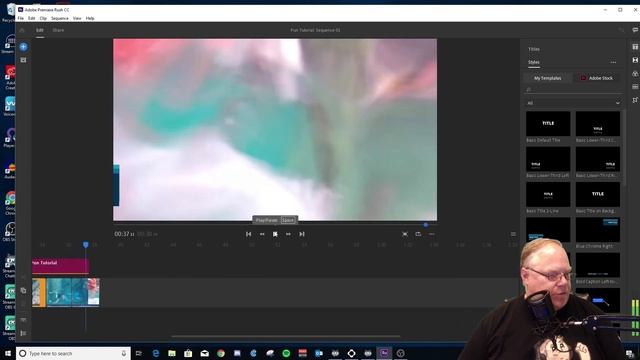640x360 pixels.
Task: Step back one frame
Action: (262, 234)
